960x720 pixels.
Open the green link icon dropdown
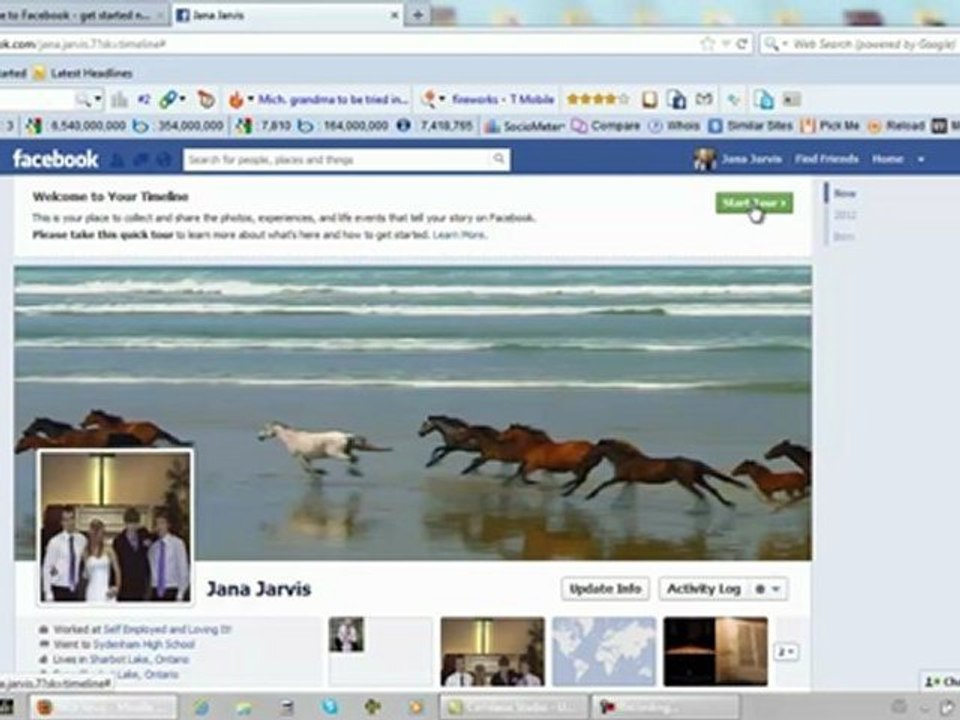(x=172, y=99)
